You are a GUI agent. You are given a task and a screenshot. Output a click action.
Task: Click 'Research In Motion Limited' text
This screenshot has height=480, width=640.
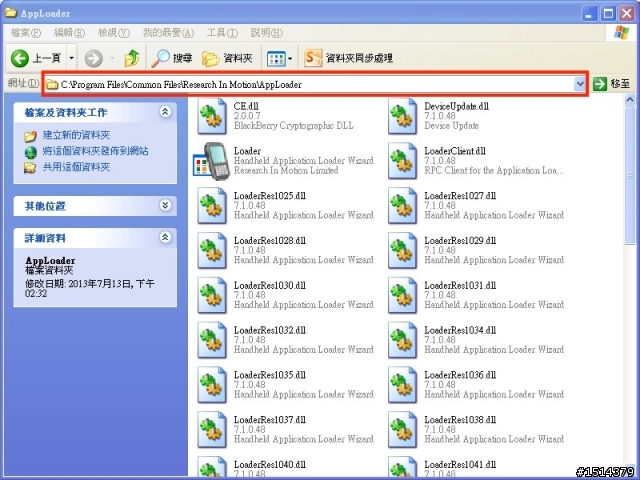[286, 171]
